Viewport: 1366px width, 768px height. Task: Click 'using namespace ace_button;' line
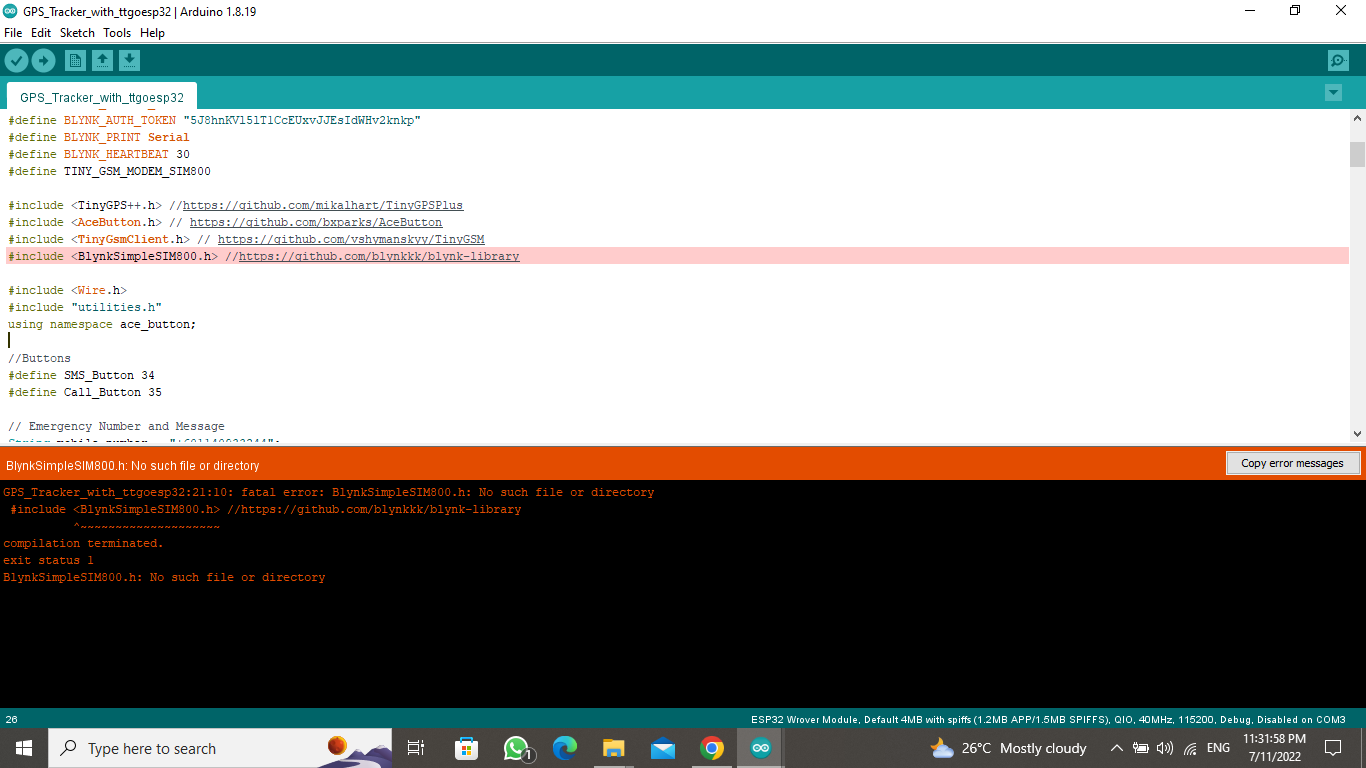(102, 324)
